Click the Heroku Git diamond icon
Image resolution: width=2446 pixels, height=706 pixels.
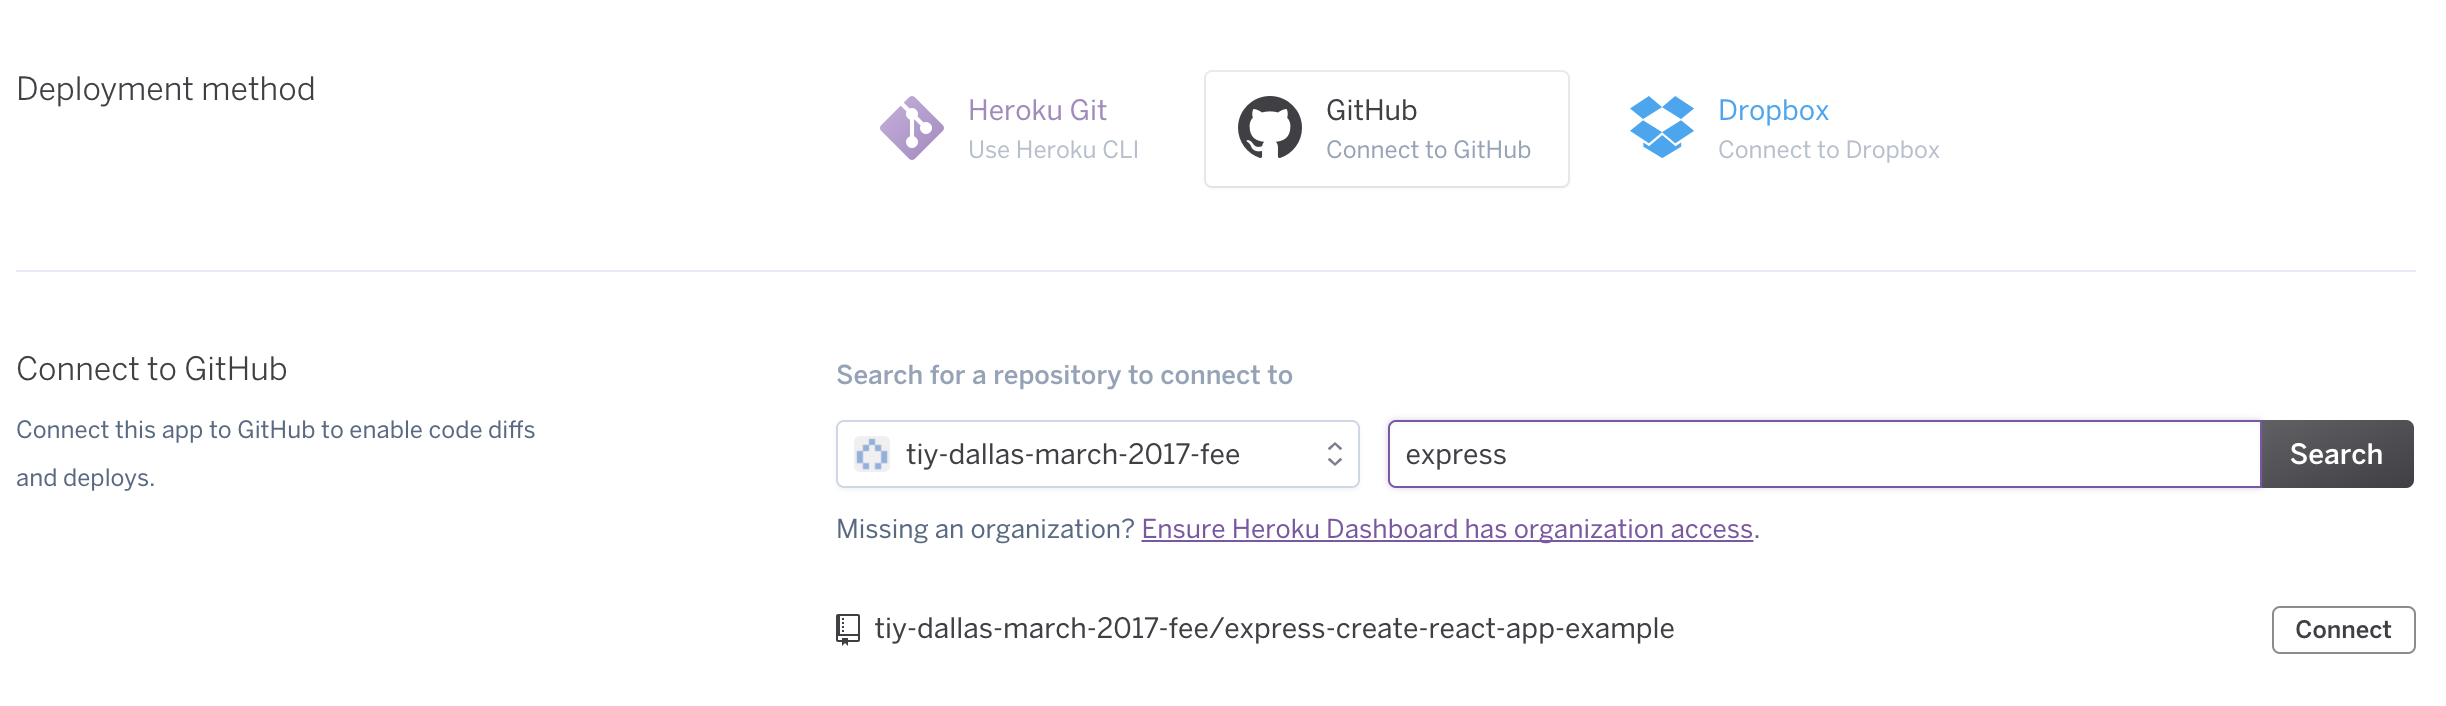tap(911, 128)
